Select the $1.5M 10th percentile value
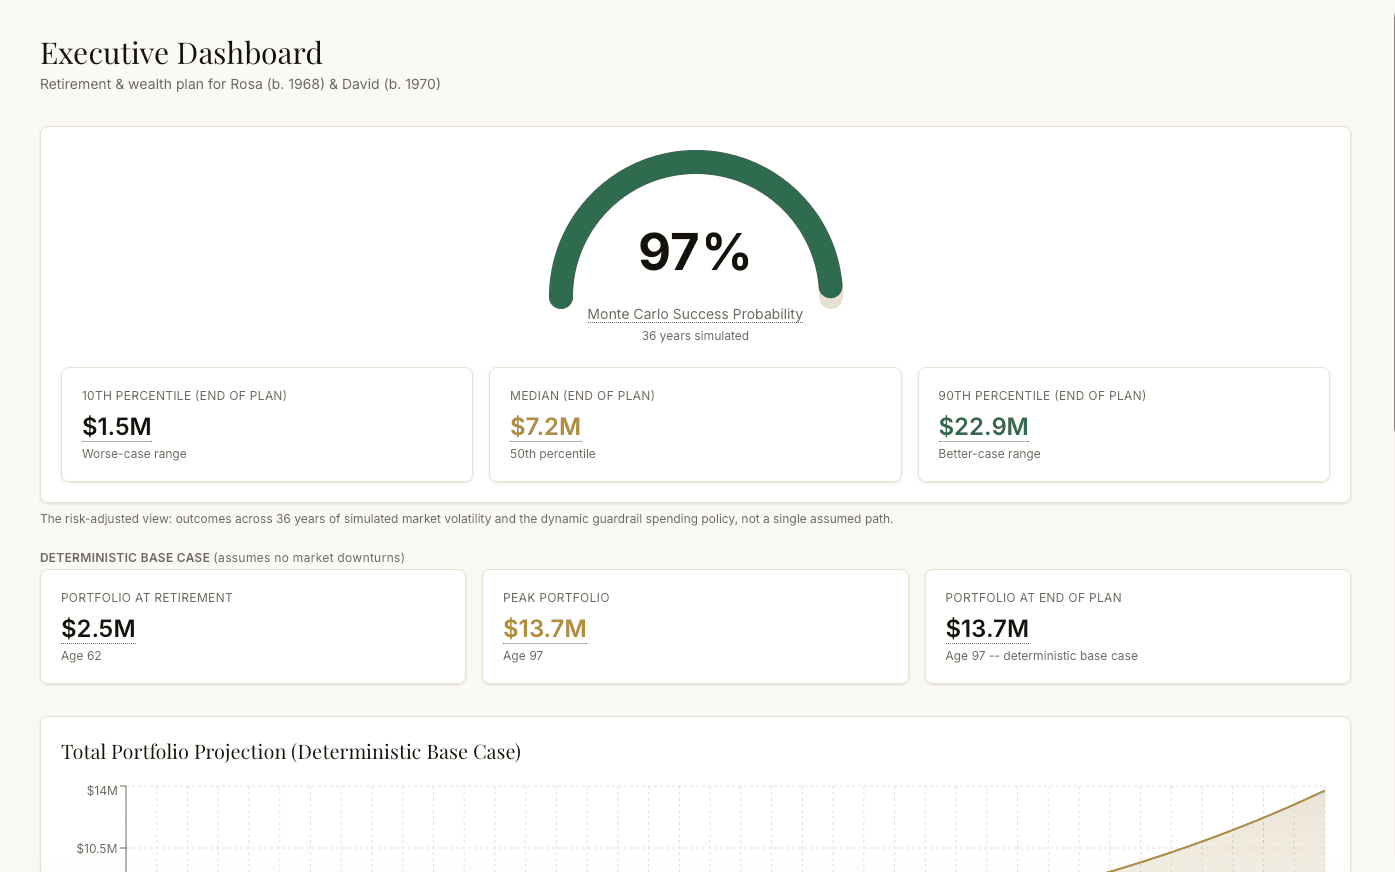The width and height of the screenshot is (1395, 872). [x=117, y=427]
